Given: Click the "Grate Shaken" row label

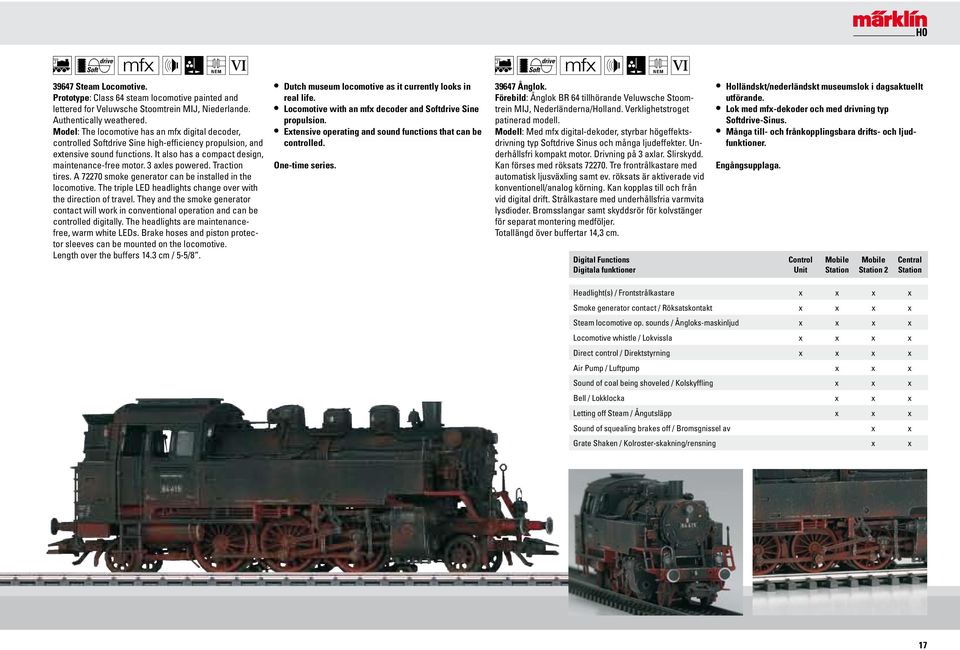Looking at the screenshot, I should 644,443.
